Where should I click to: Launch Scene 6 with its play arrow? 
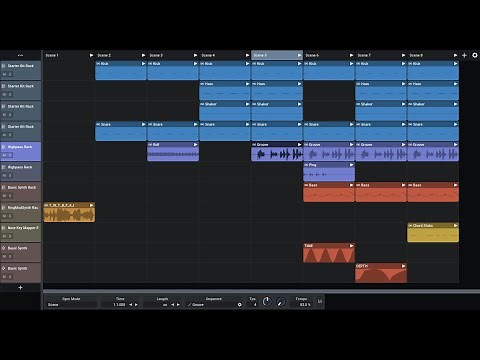click(x=351, y=55)
